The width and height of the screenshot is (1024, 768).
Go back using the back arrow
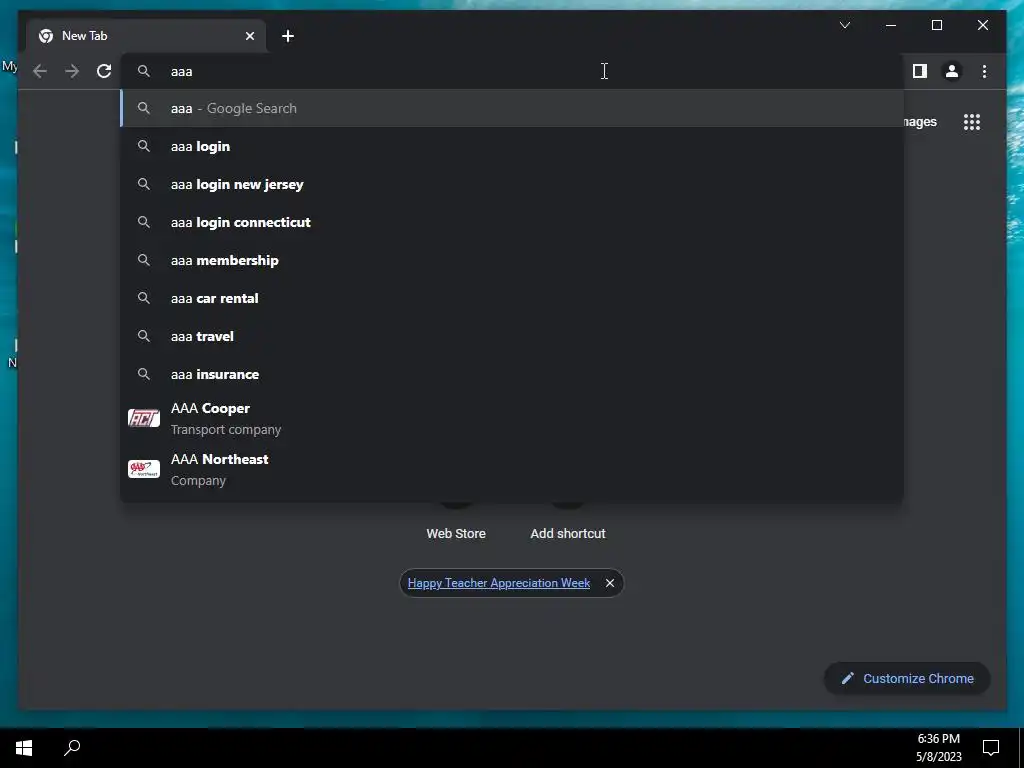coord(40,71)
